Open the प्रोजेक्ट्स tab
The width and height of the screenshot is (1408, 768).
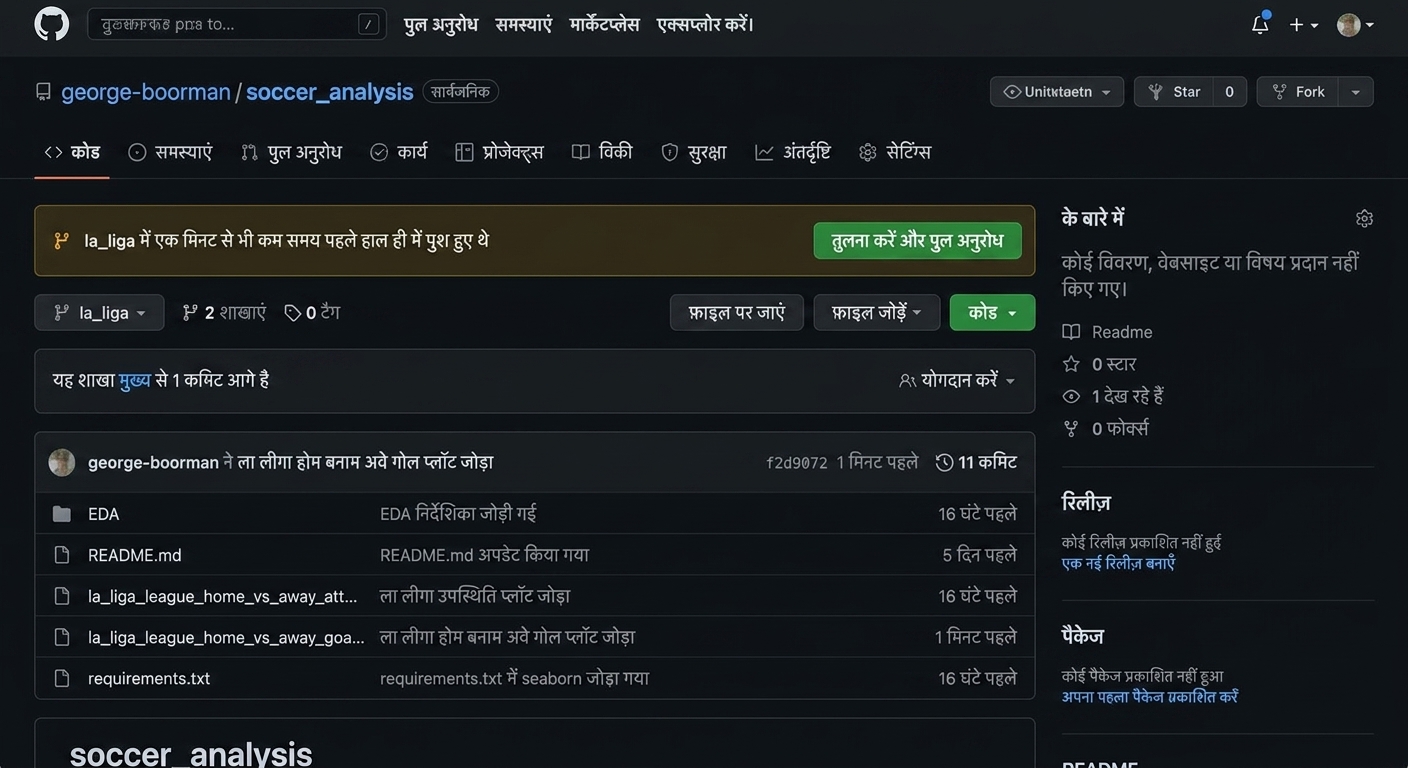pyautogui.click(x=499, y=152)
